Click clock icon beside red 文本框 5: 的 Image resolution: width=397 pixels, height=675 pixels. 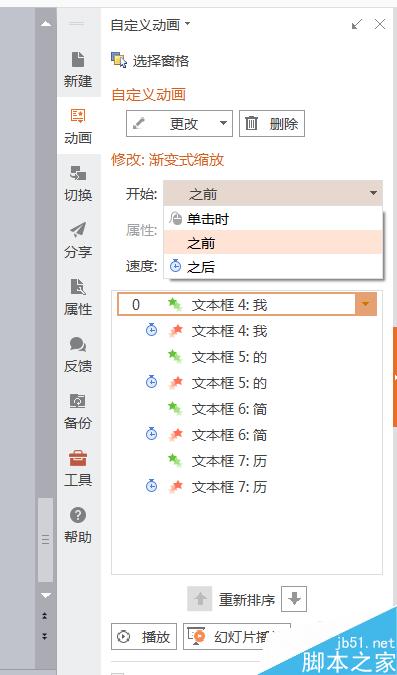[x=151, y=382]
